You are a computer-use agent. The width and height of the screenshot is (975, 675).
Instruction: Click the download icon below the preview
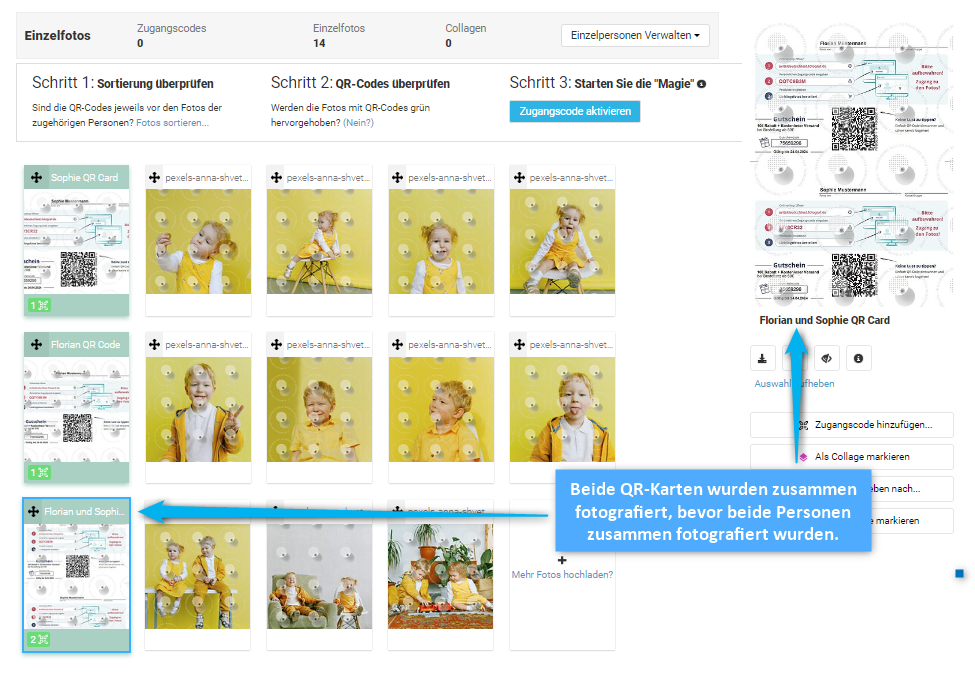tap(762, 359)
